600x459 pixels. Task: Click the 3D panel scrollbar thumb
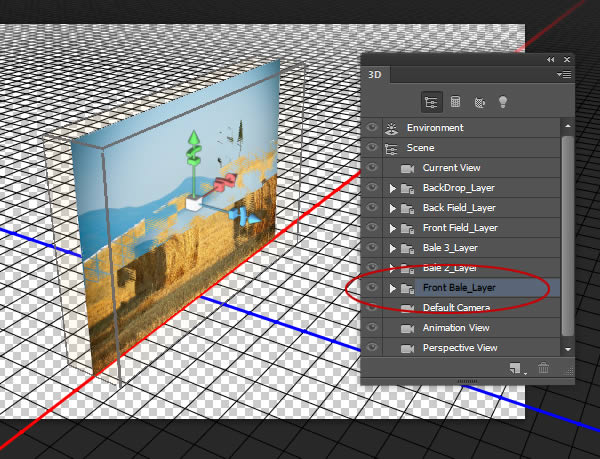coord(568,236)
